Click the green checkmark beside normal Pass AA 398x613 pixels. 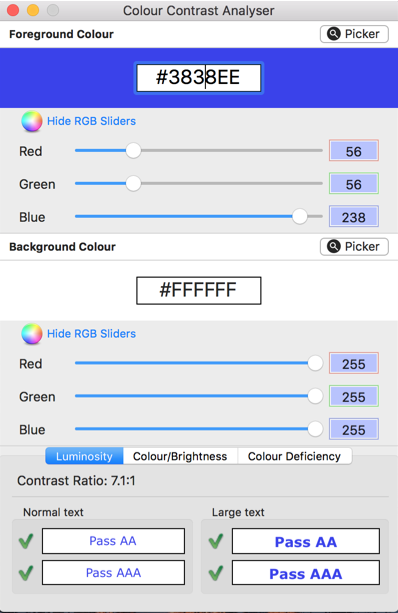click(x=26, y=541)
